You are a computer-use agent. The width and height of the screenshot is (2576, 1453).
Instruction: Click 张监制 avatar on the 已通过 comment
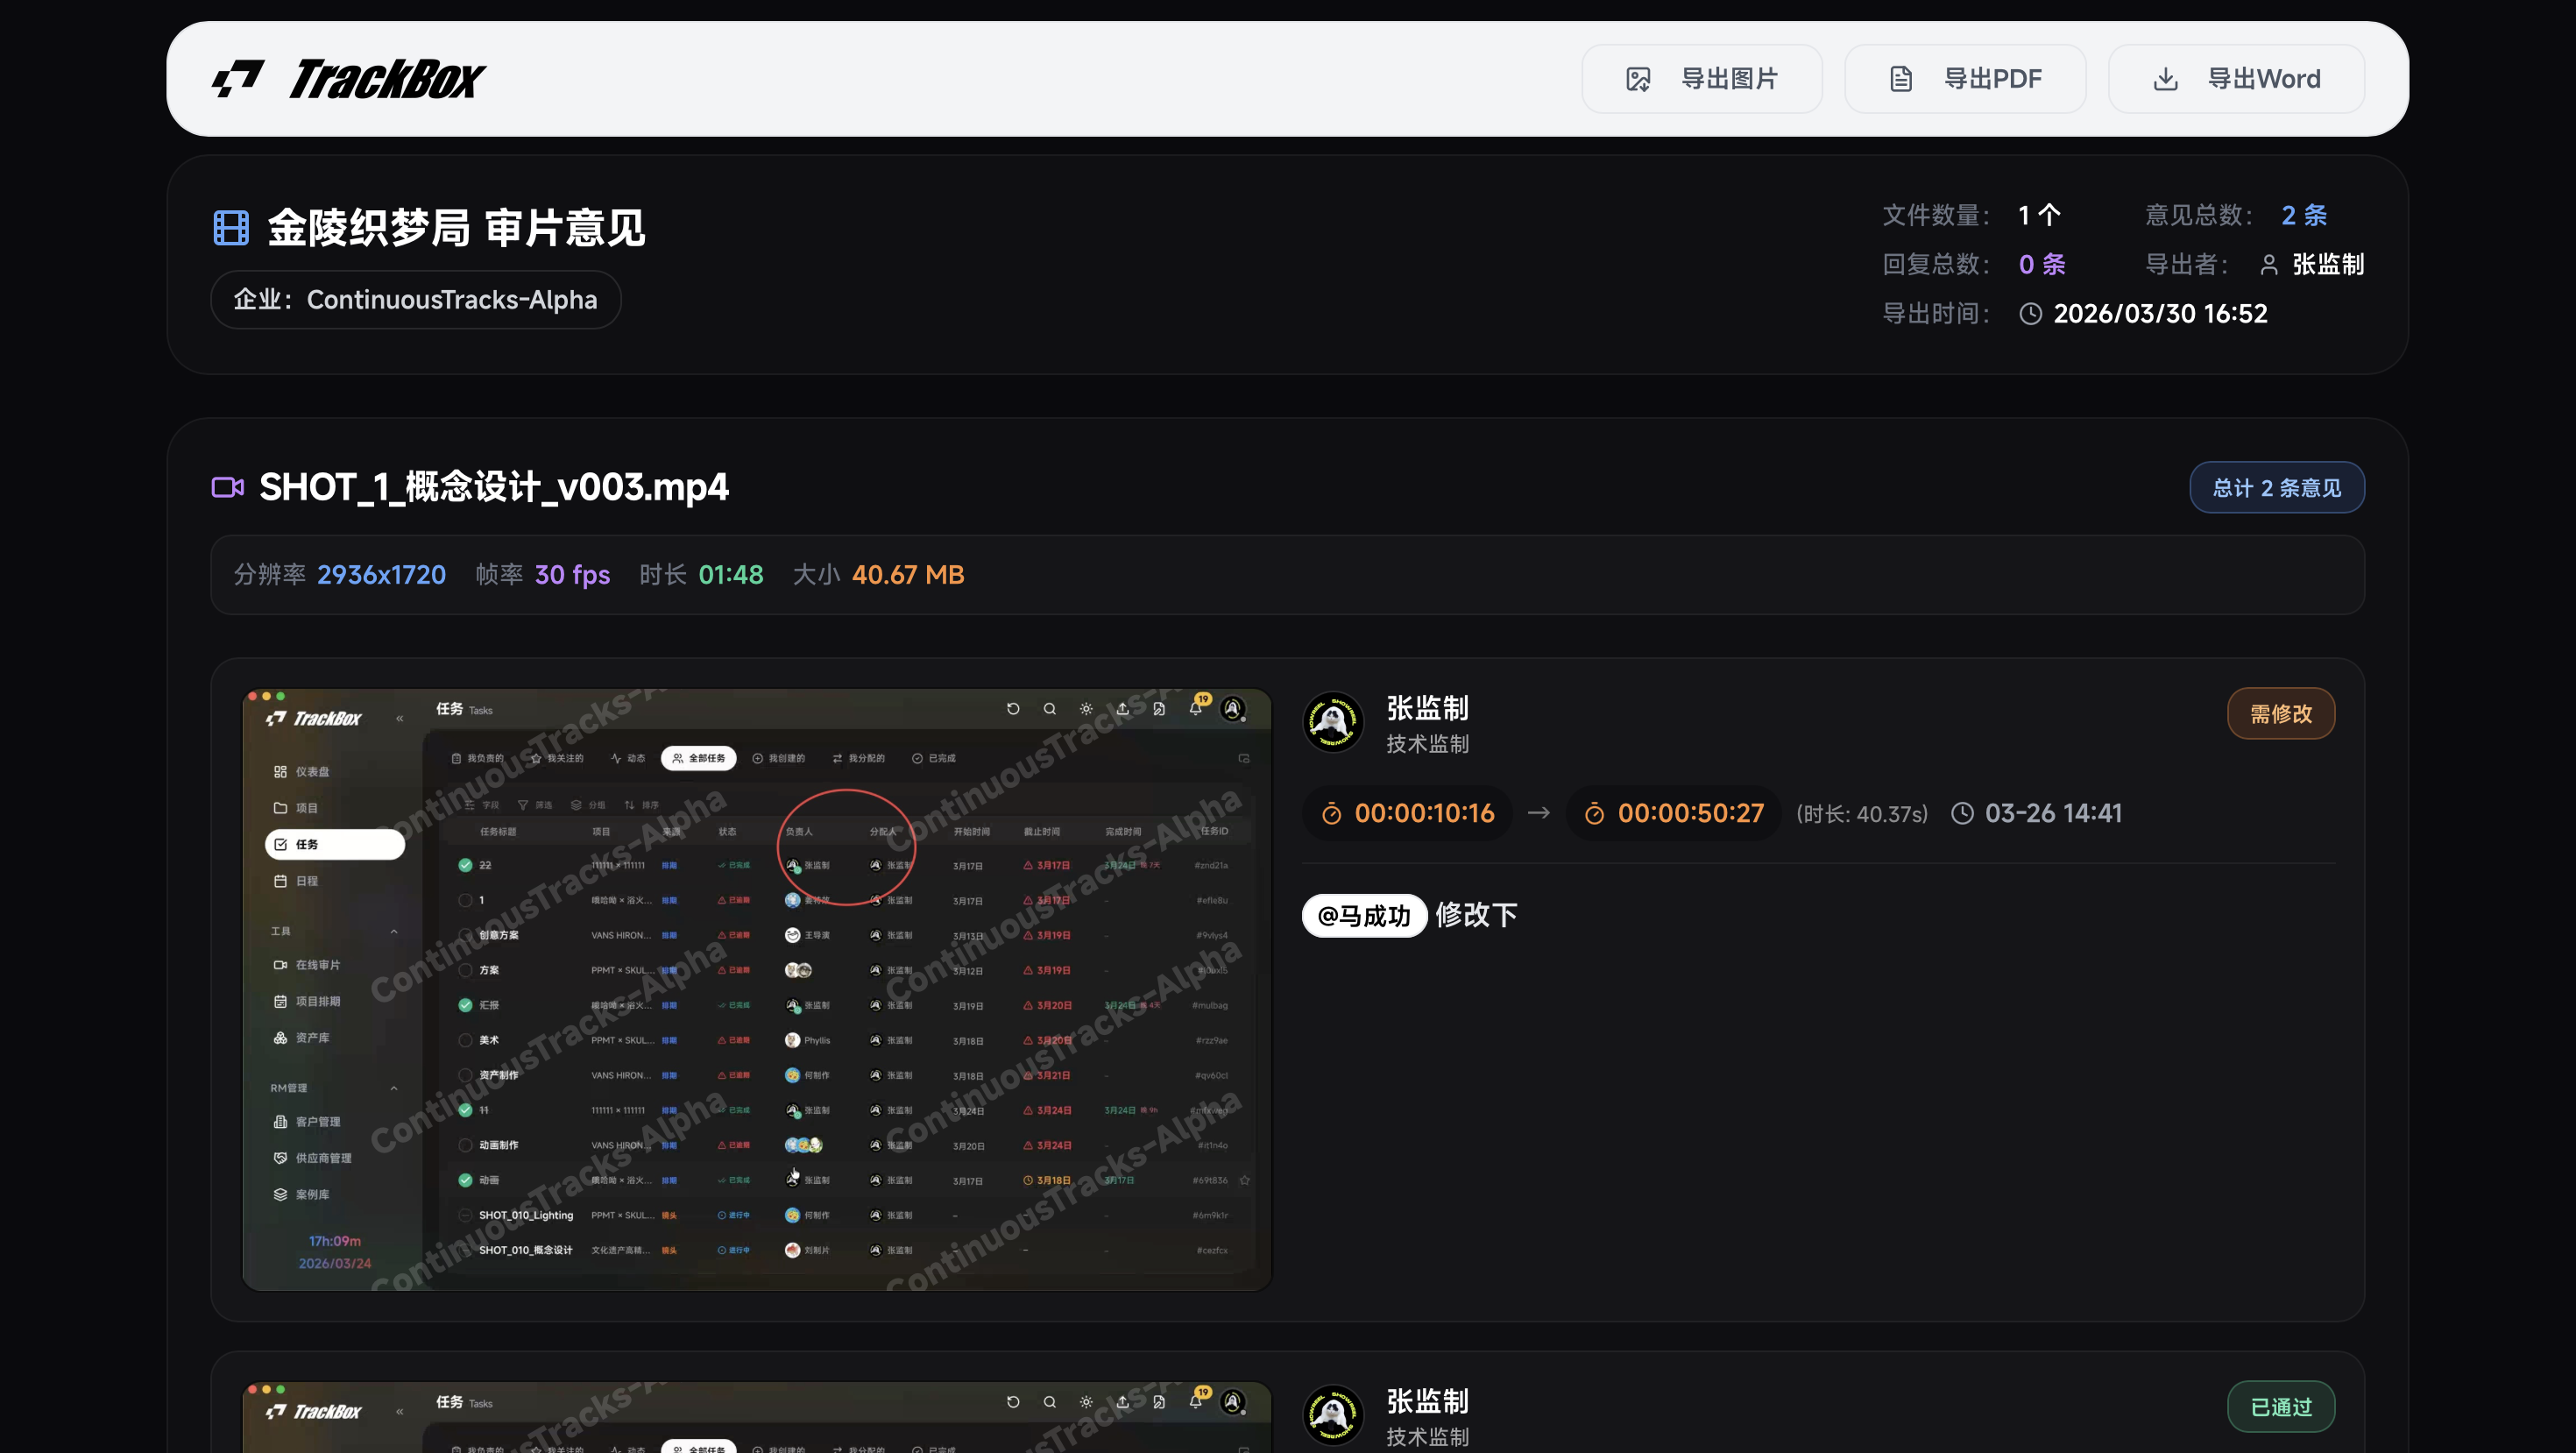click(x=1333, y=1414)
